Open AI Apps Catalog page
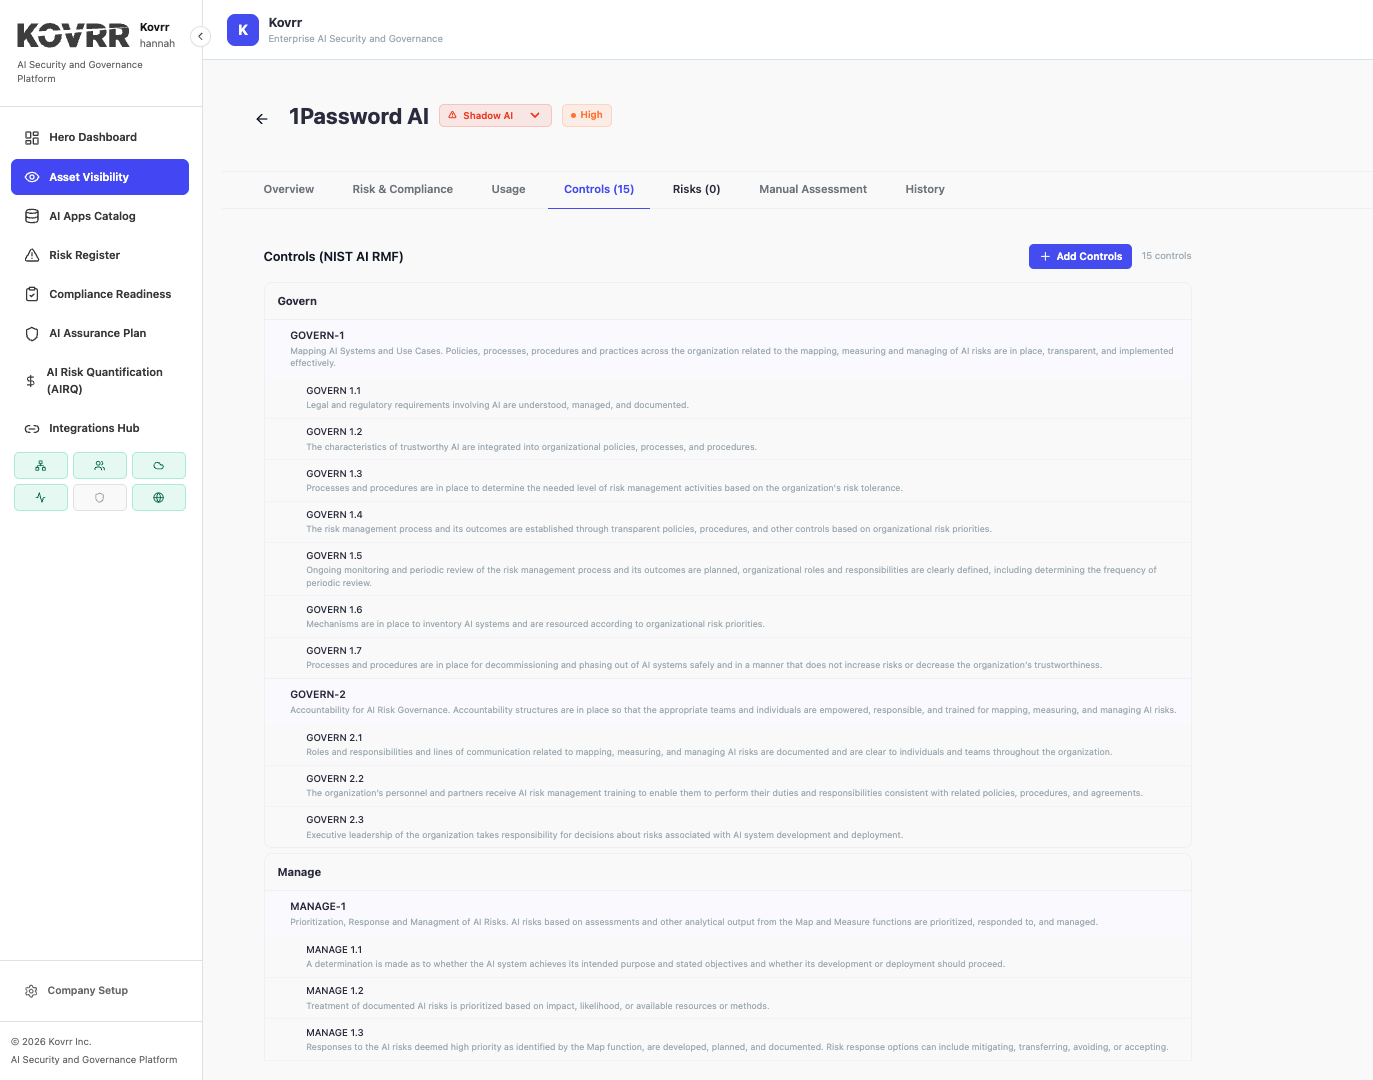 coord(100,216)
